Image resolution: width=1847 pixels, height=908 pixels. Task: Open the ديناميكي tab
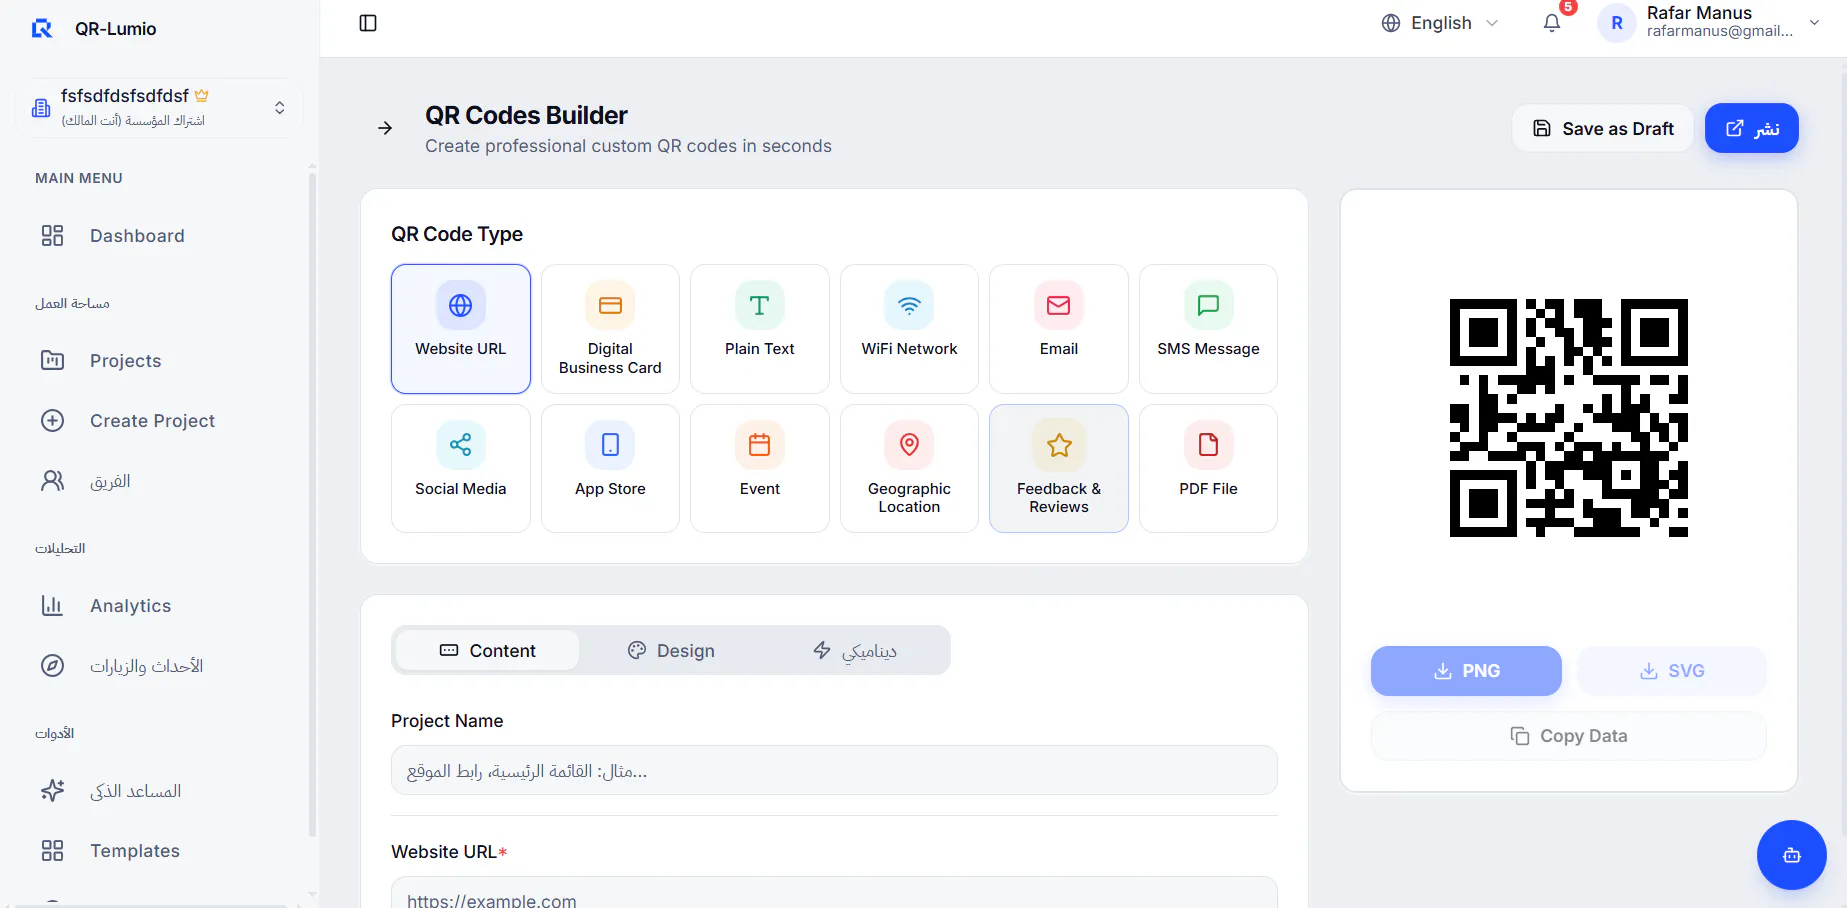pos(854,650)
